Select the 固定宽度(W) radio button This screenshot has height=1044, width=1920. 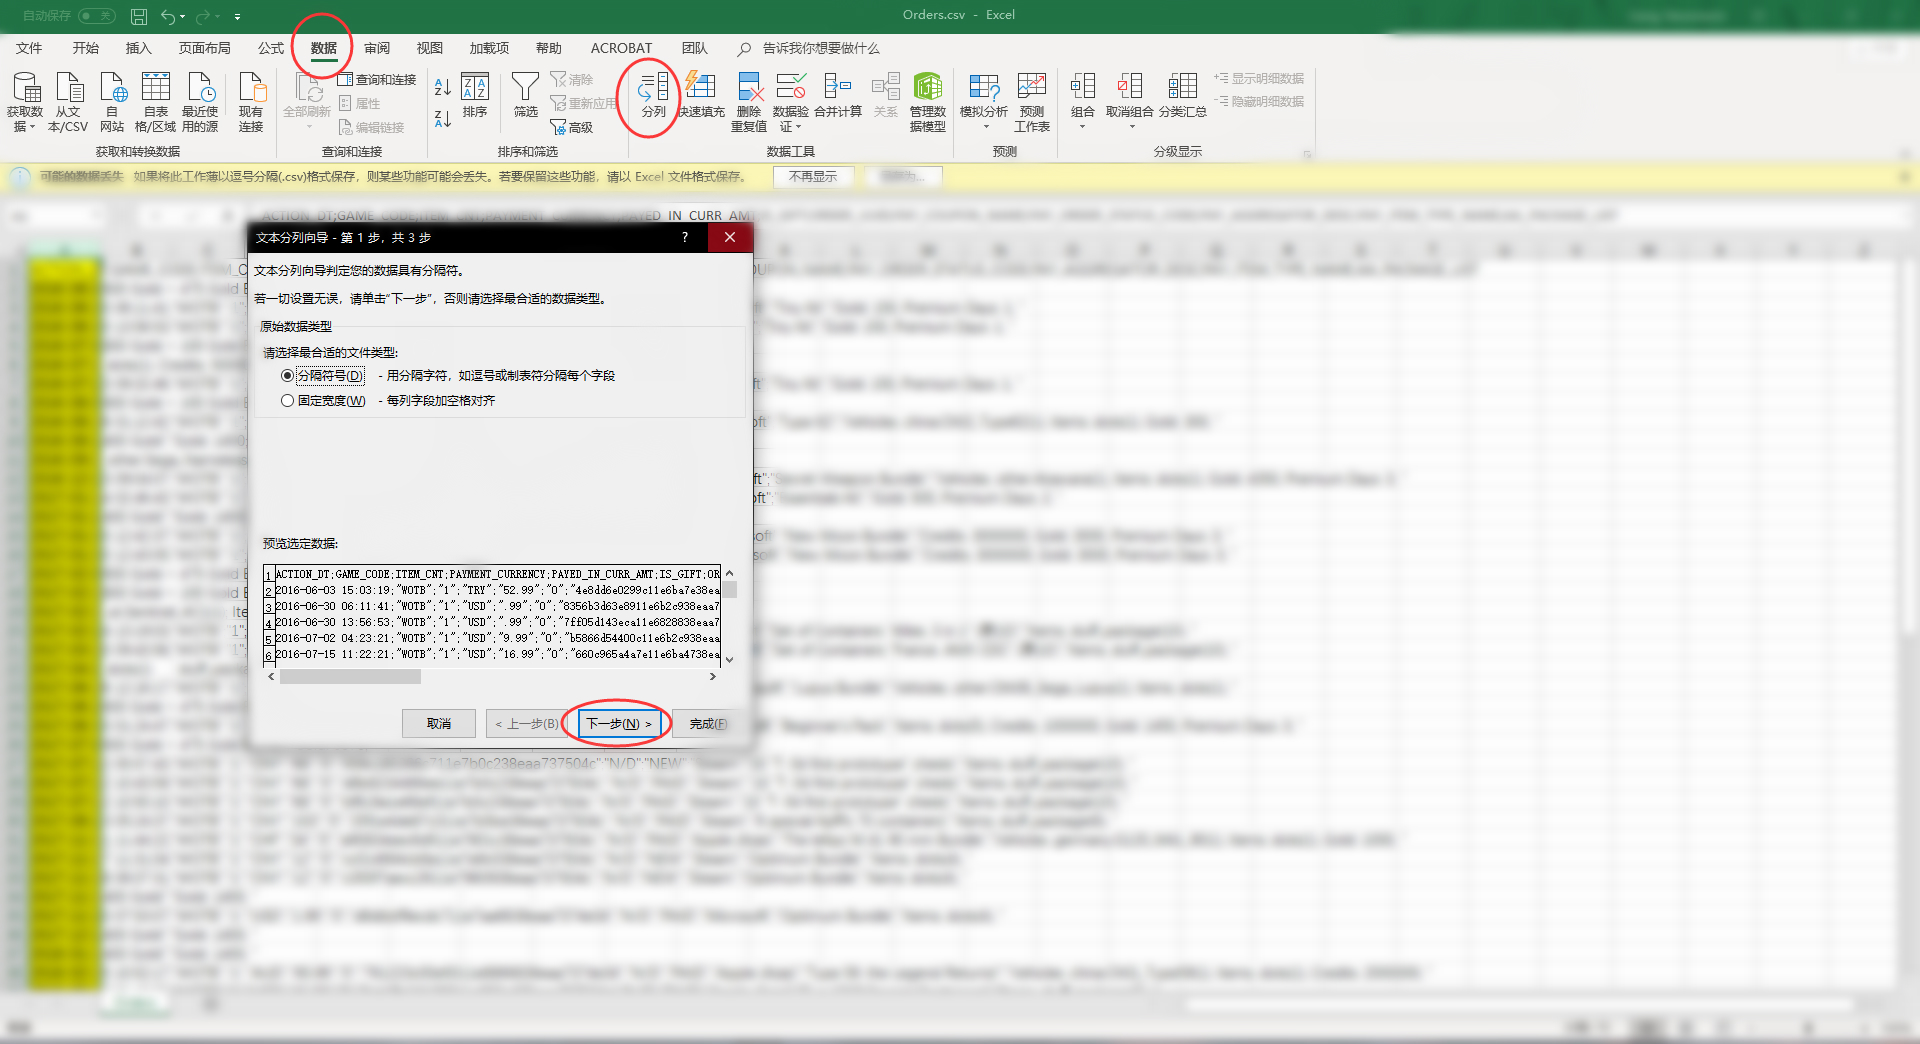click(288, 401)
